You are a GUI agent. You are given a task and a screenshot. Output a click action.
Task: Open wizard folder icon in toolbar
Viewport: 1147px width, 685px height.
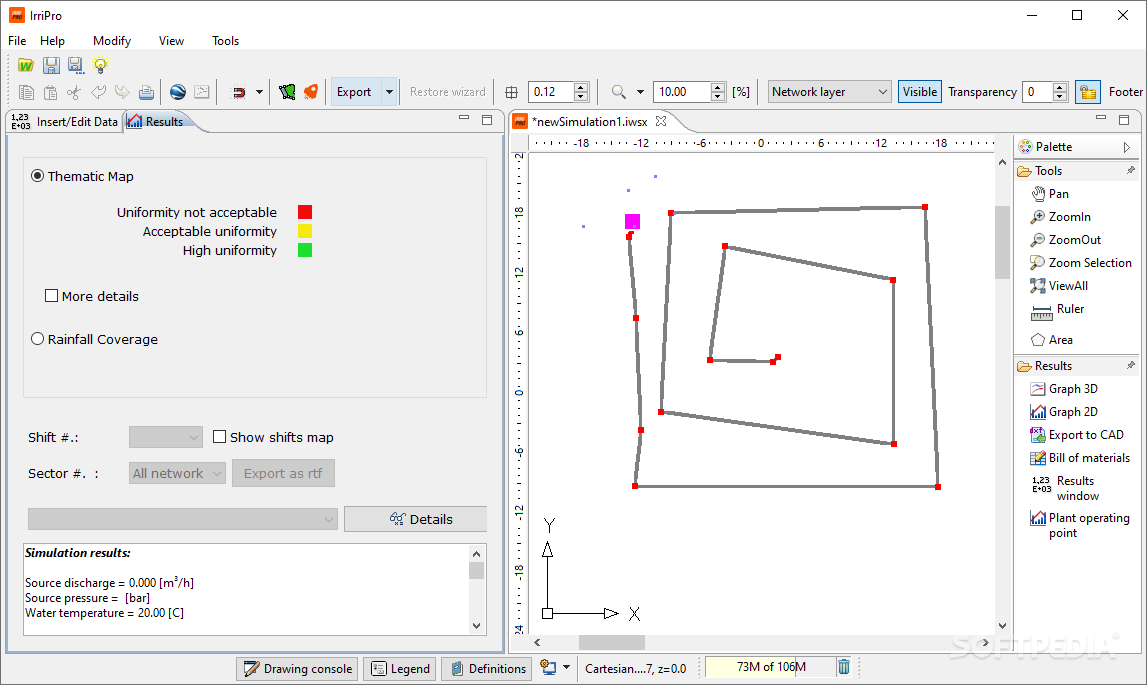[x=26, y=66]
